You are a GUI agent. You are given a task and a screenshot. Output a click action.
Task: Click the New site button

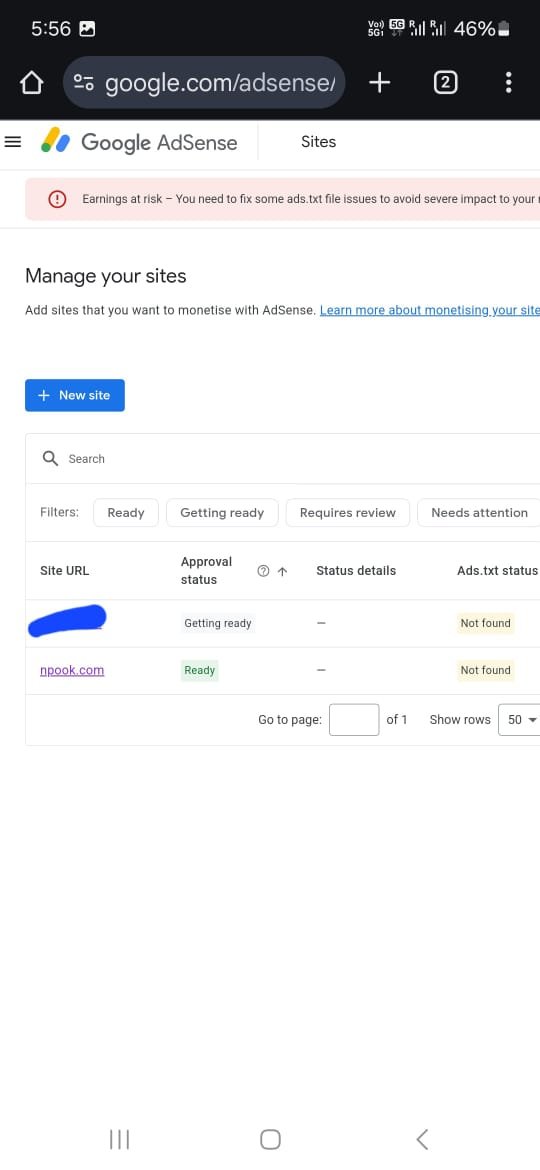click(75, 395)
